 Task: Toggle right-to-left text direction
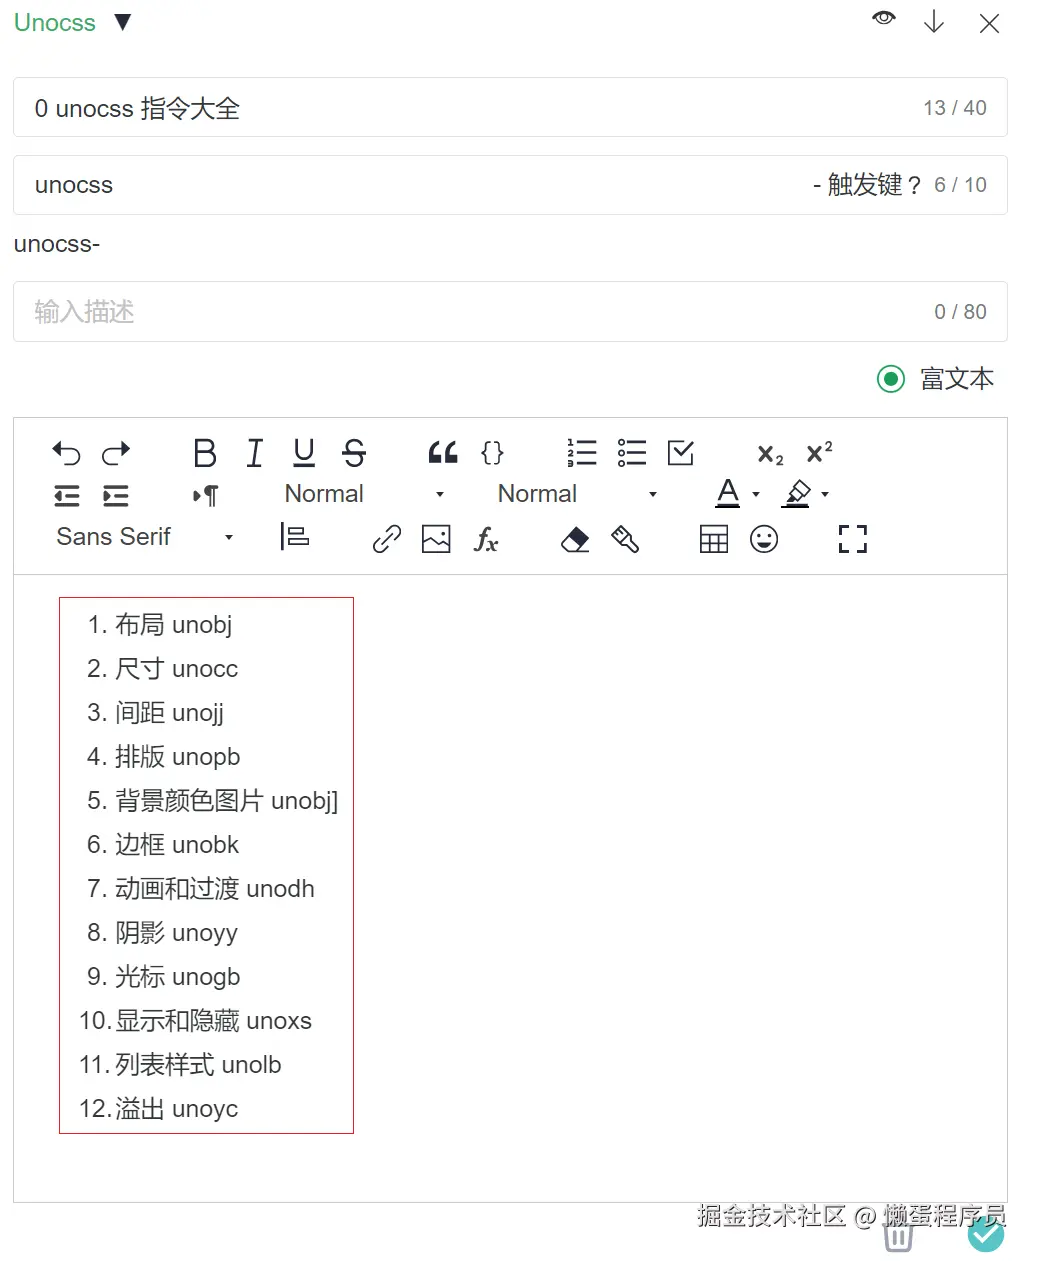205,496
